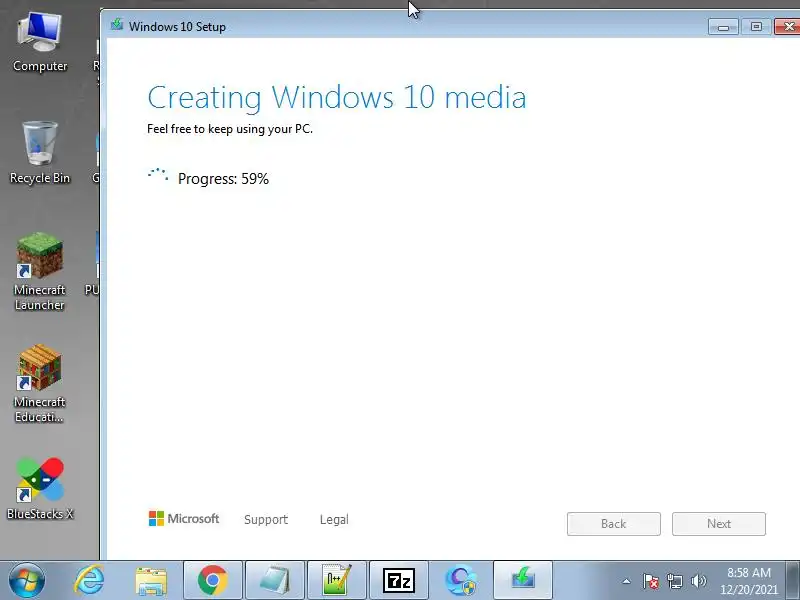Close the Windows 10 Setup window

tap(787, 27)
